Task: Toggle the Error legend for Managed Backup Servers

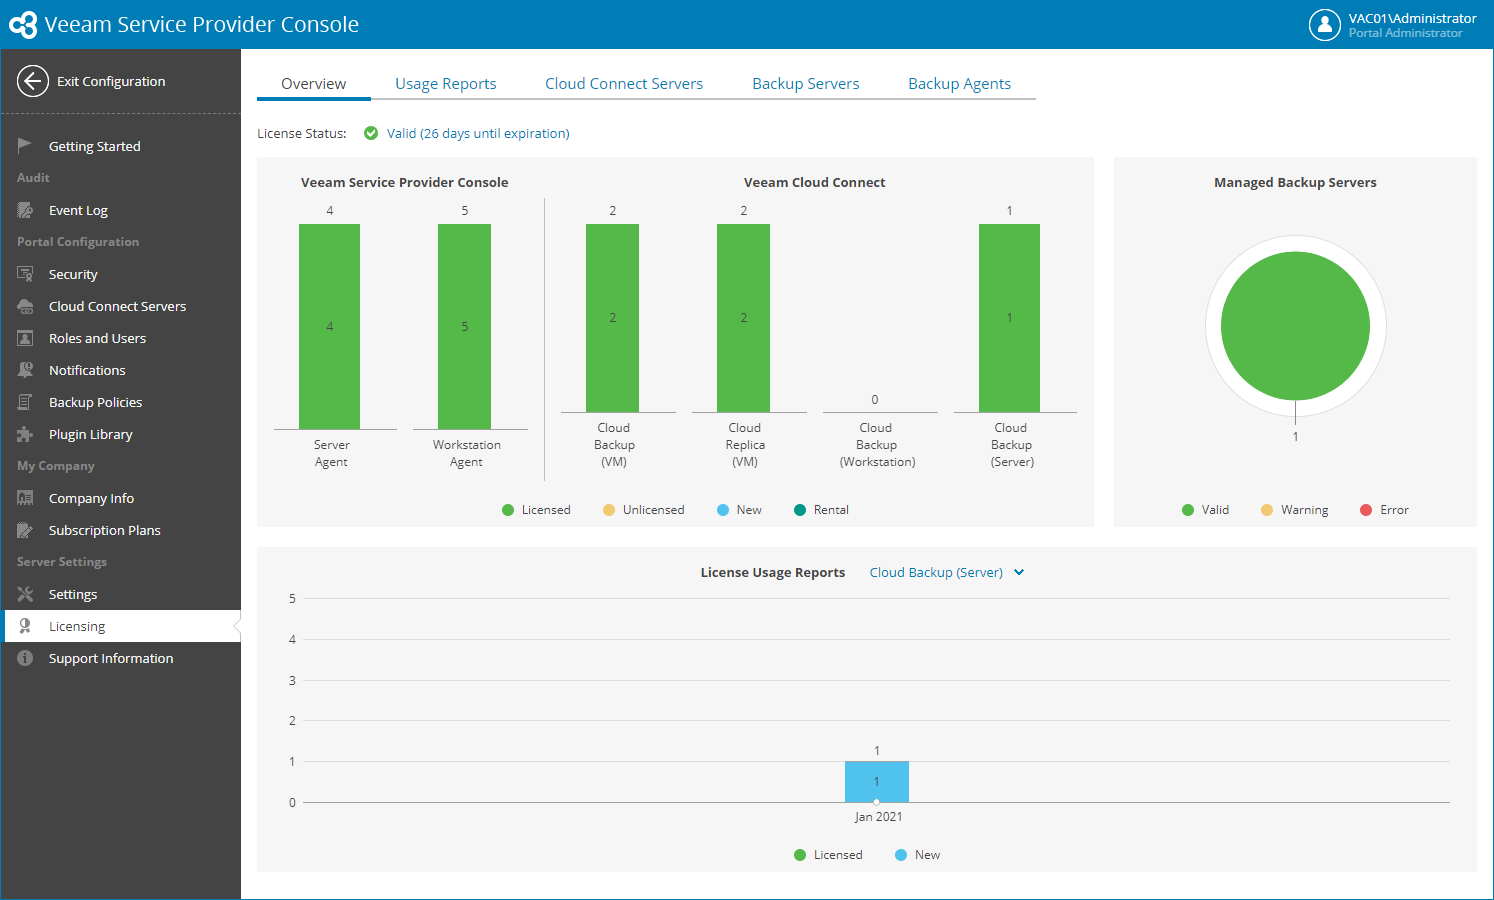Action: [x=1384, y=510]
